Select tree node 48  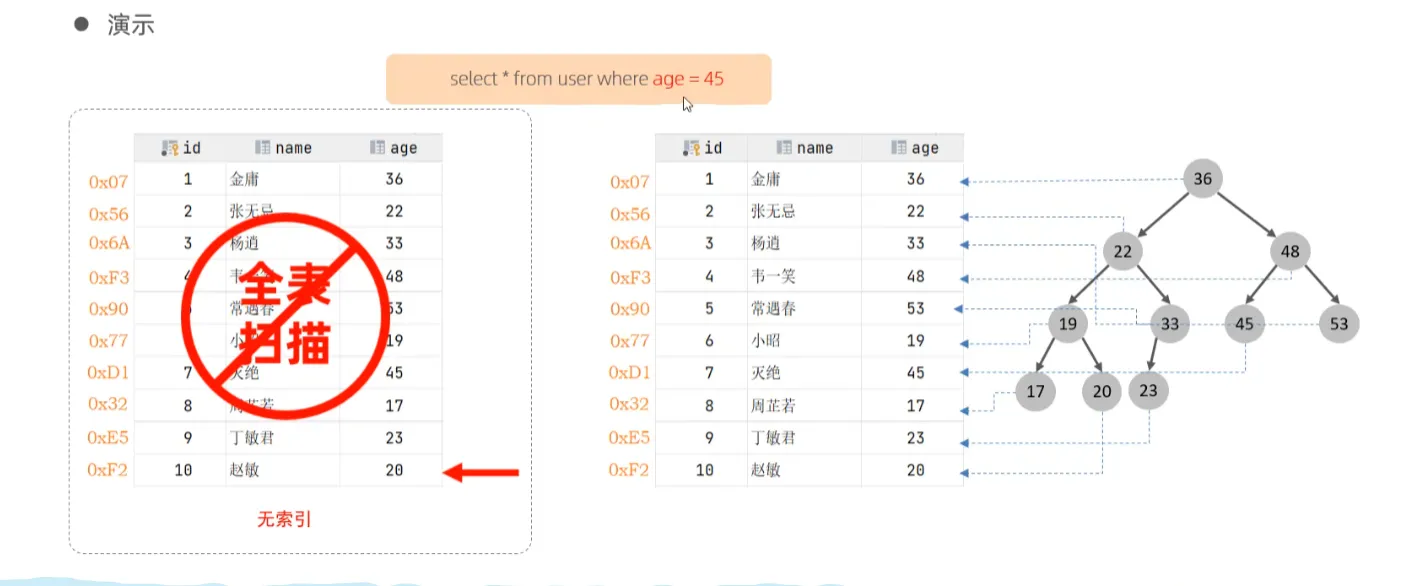click(x=1290, y=251)
